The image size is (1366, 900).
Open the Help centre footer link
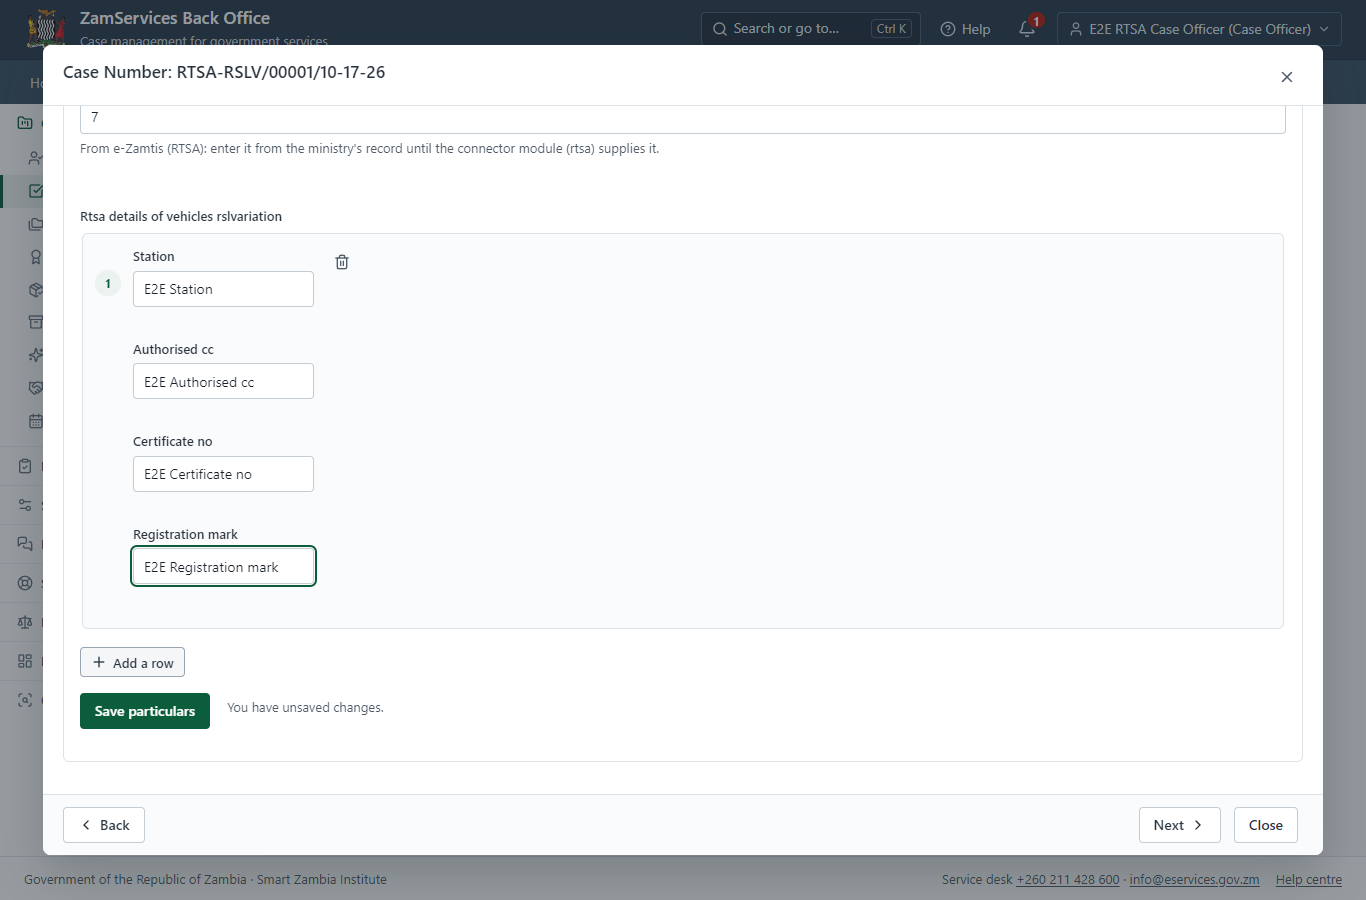[x=1309, y=880]
